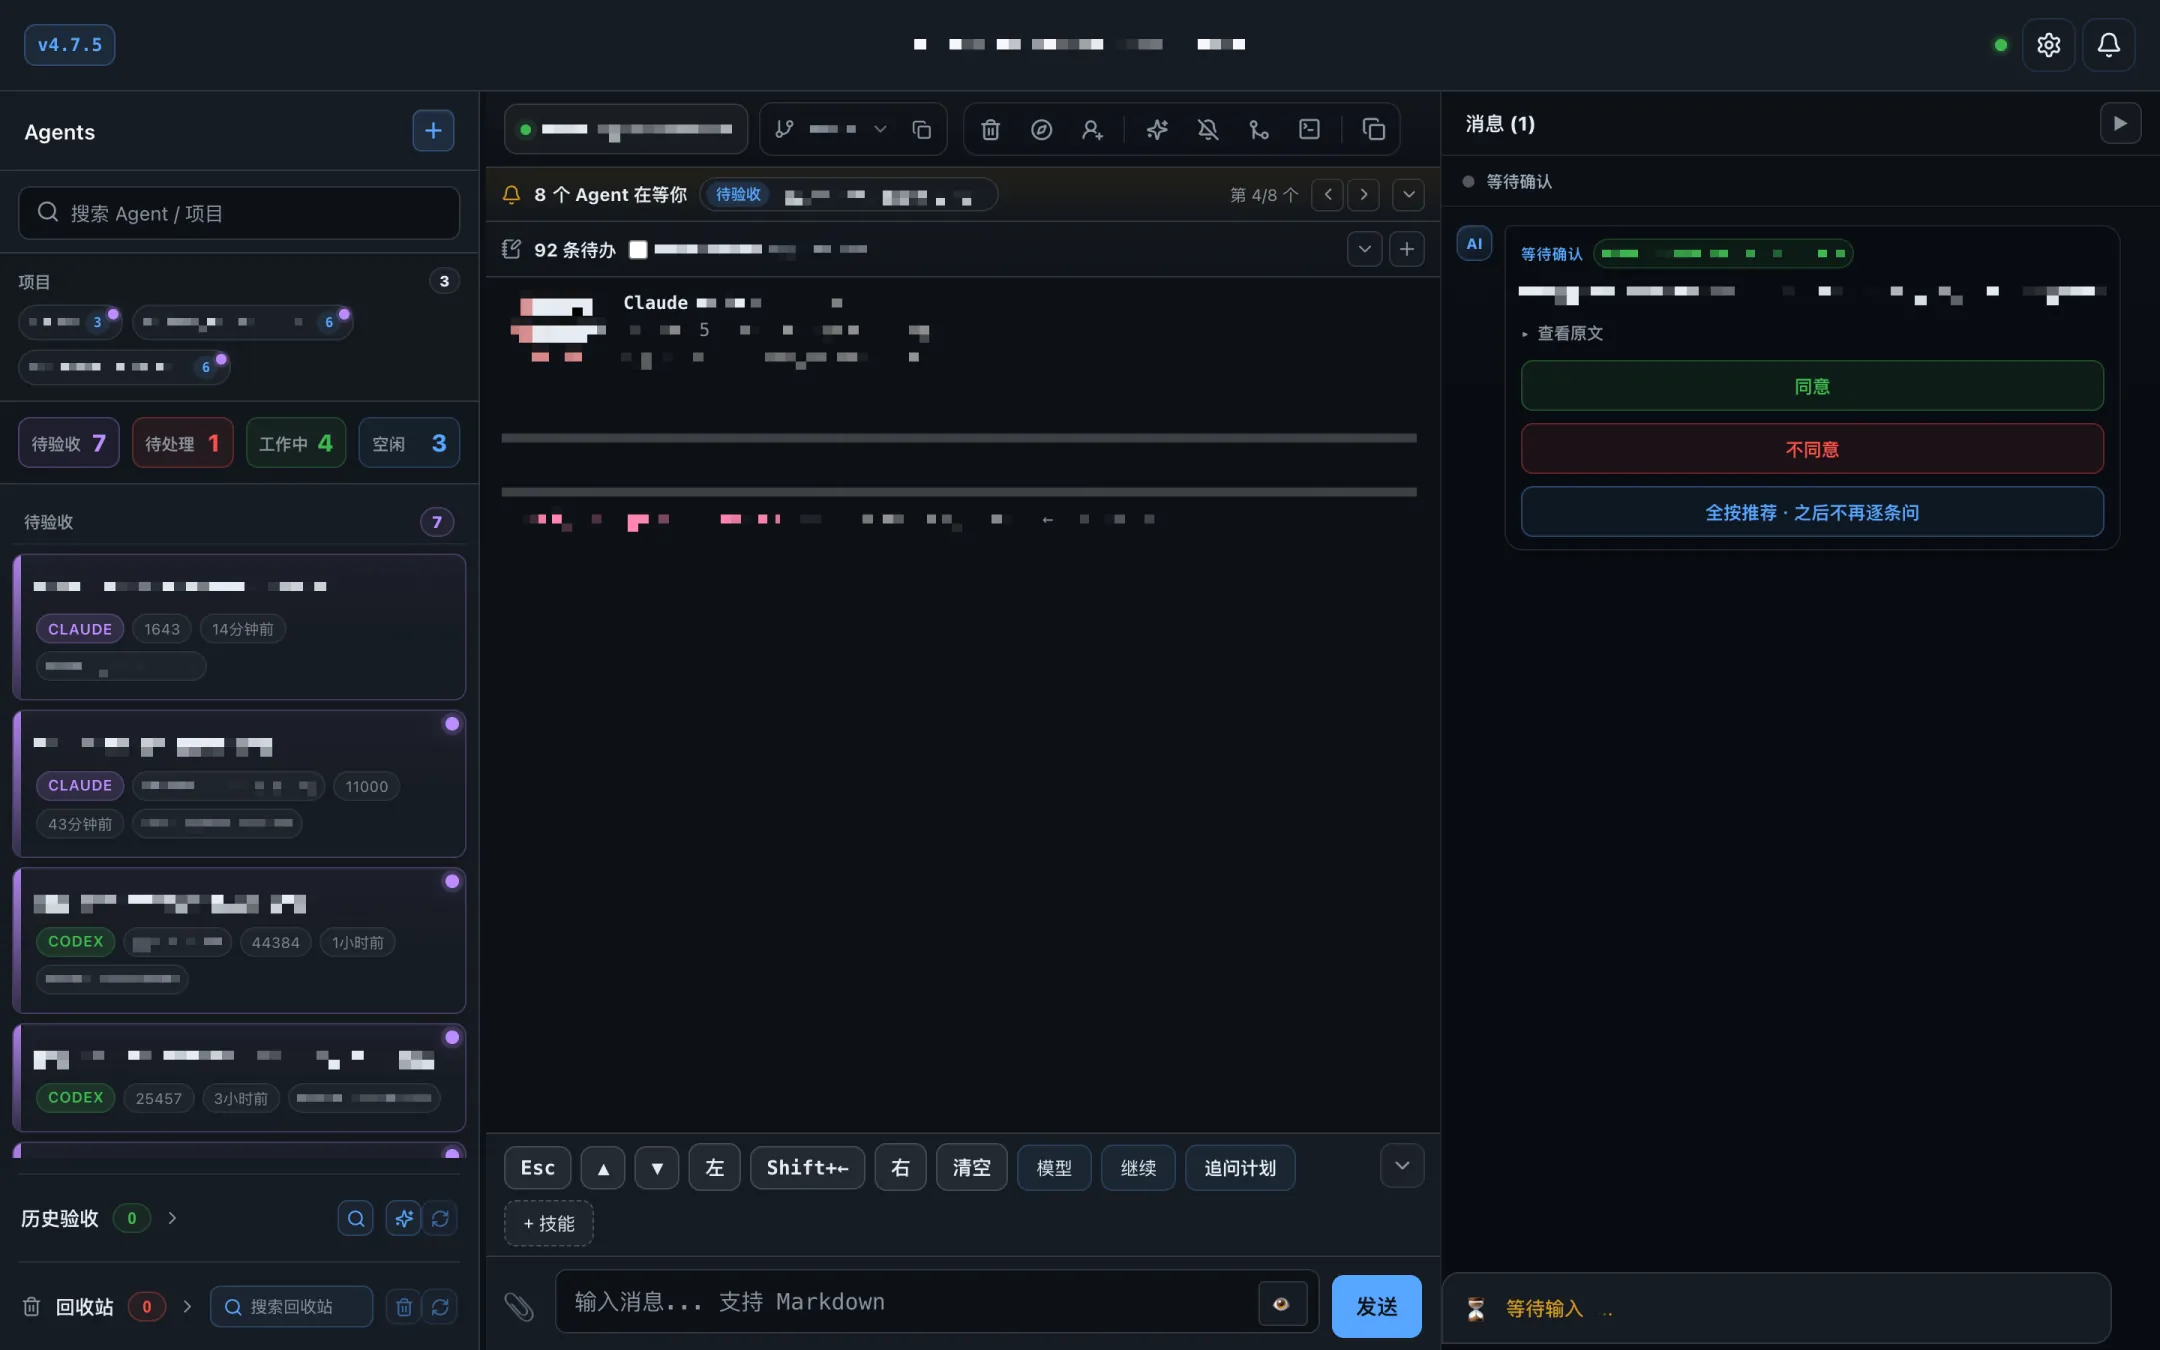Open the CODEX agent card with 25457

tap(239, 1078)
